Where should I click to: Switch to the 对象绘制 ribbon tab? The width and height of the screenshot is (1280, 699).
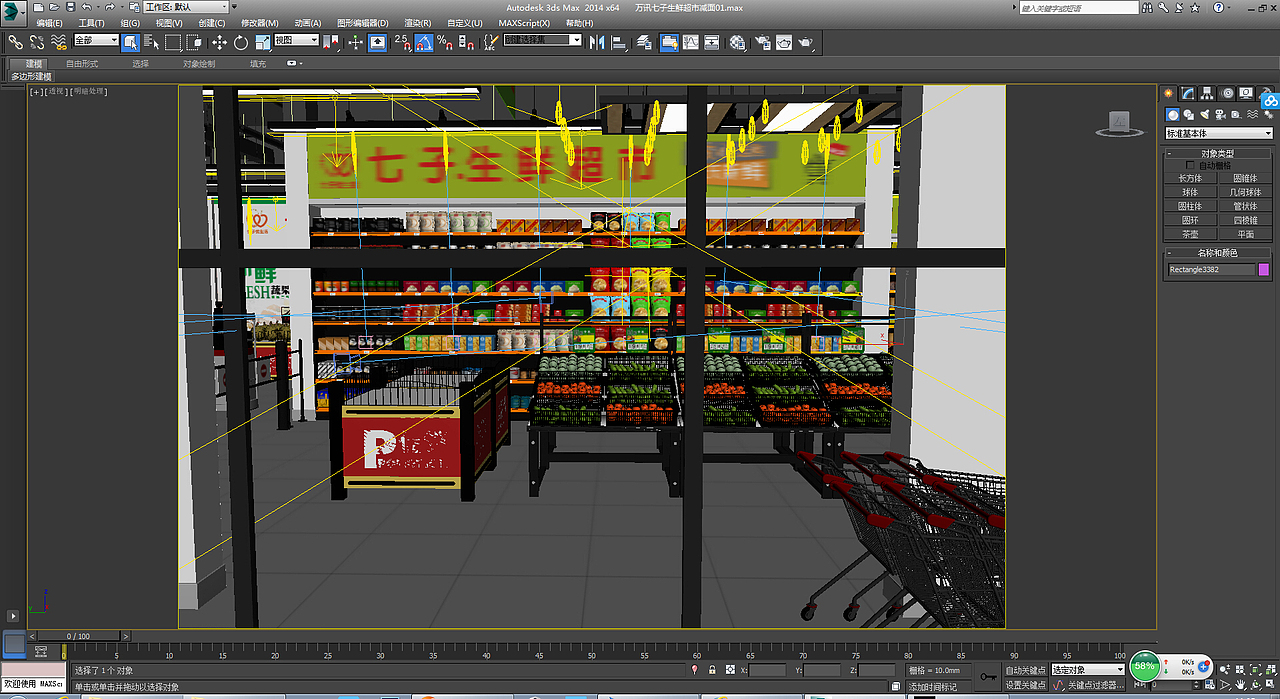click(199, 64)
